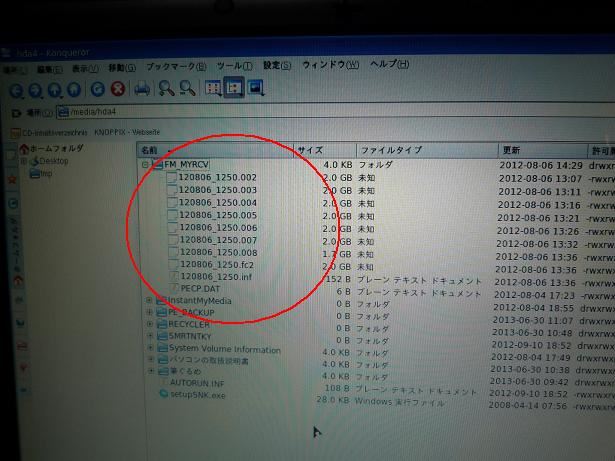
Task: Sort by 名前 column header
Action: click(215, 151)
